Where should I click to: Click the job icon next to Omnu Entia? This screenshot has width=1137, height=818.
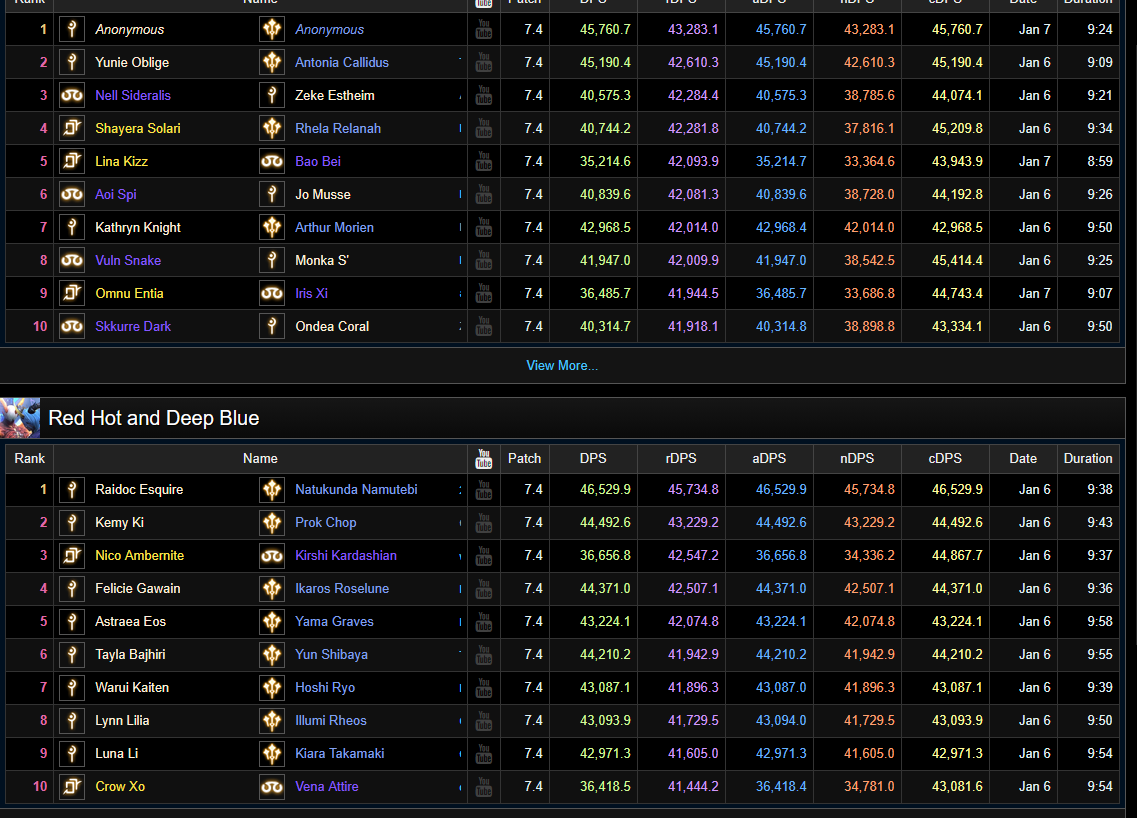72,293
